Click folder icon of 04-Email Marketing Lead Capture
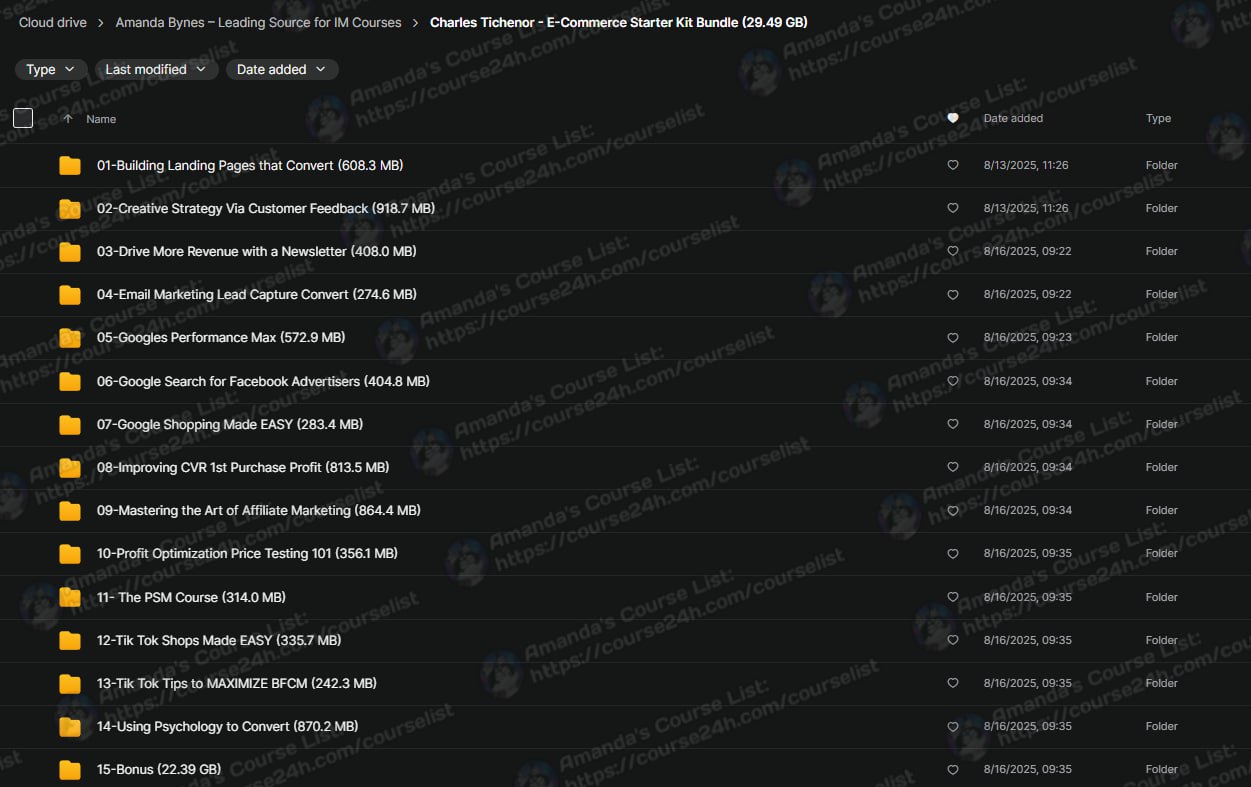Screen dimensions: 1251x787 (70, 295)
